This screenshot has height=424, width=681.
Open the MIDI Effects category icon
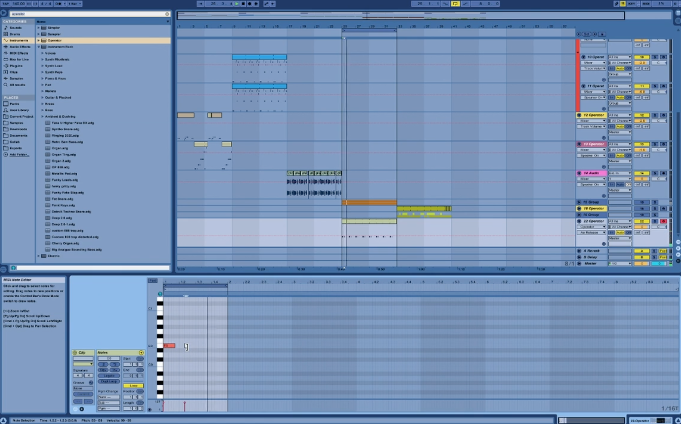[6, 53]
